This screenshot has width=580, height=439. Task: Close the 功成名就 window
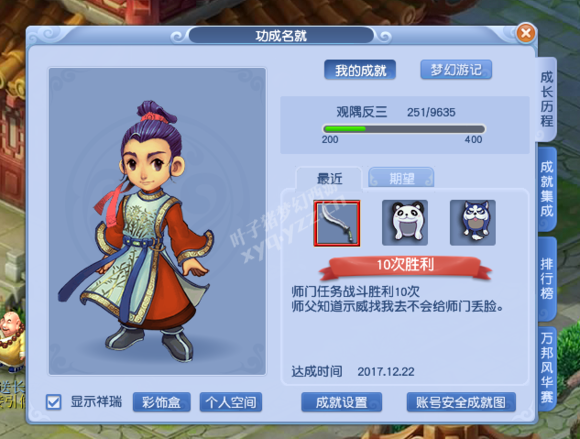coord(525,33)
